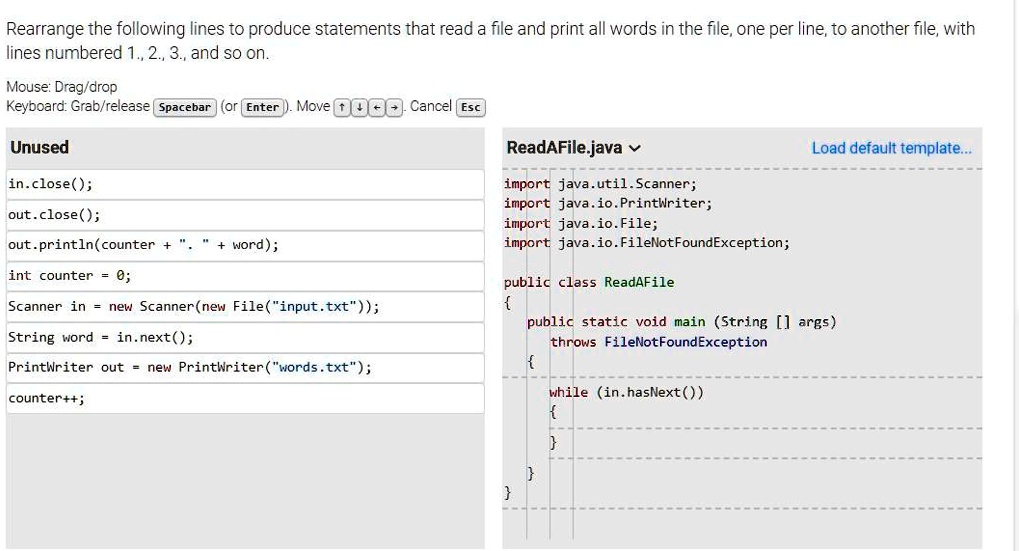Click the import java.io.File; line
This screenshot has height=551, width=1019.
point(580,224)
